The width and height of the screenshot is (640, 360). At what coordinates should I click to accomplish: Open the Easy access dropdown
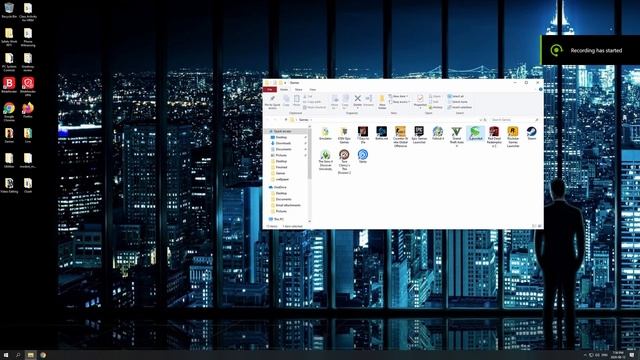pos(398,102)
